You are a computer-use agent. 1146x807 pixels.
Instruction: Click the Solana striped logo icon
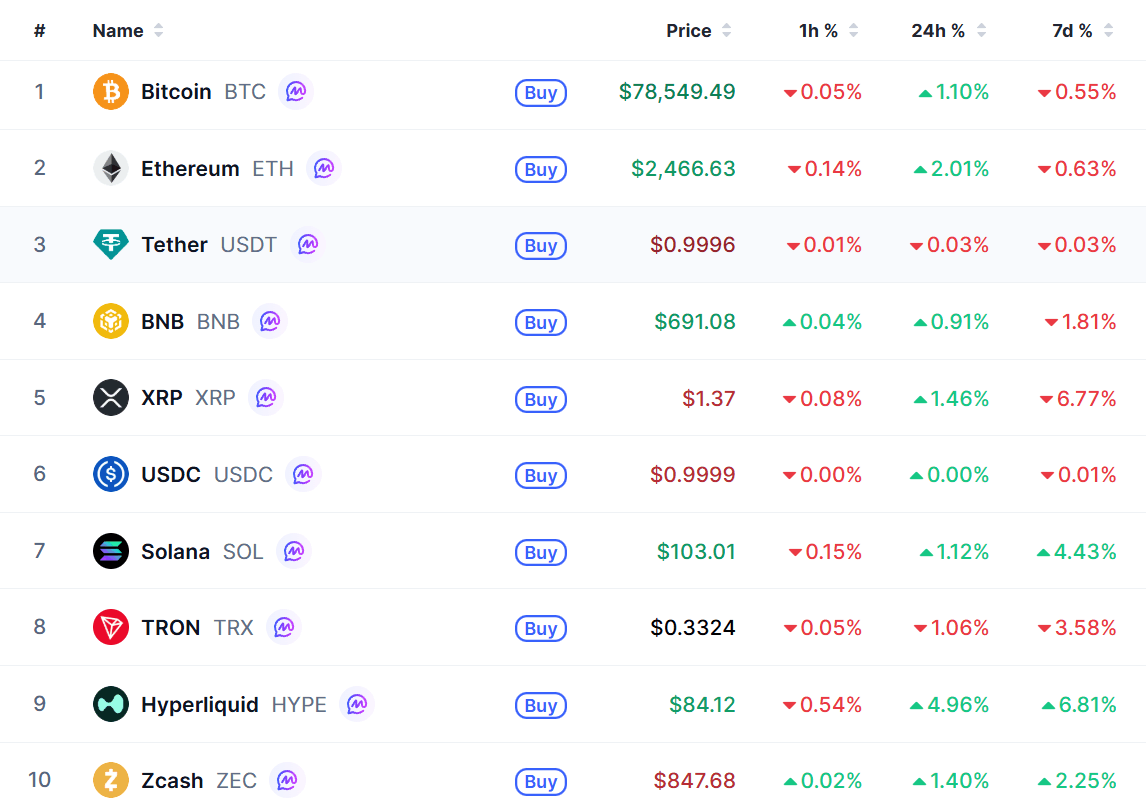(110, 551)
